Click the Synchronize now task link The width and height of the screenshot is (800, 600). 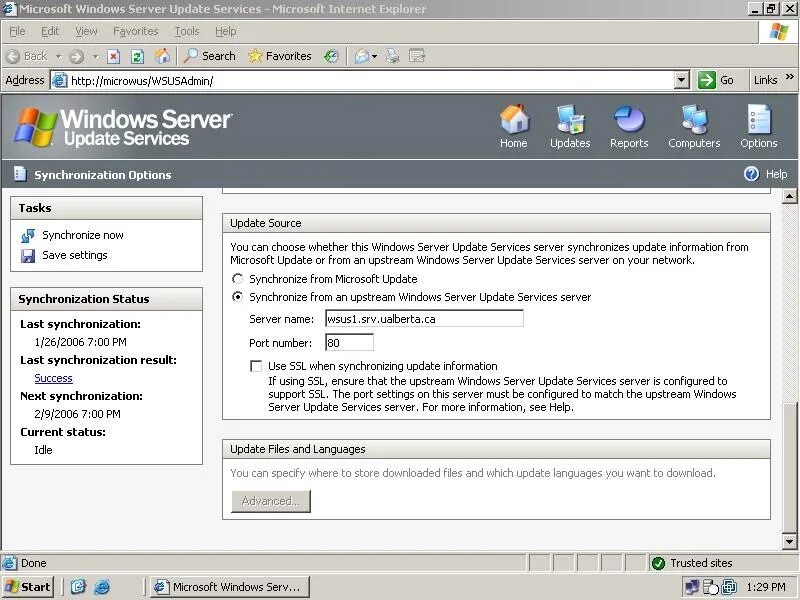pos(83,235)
